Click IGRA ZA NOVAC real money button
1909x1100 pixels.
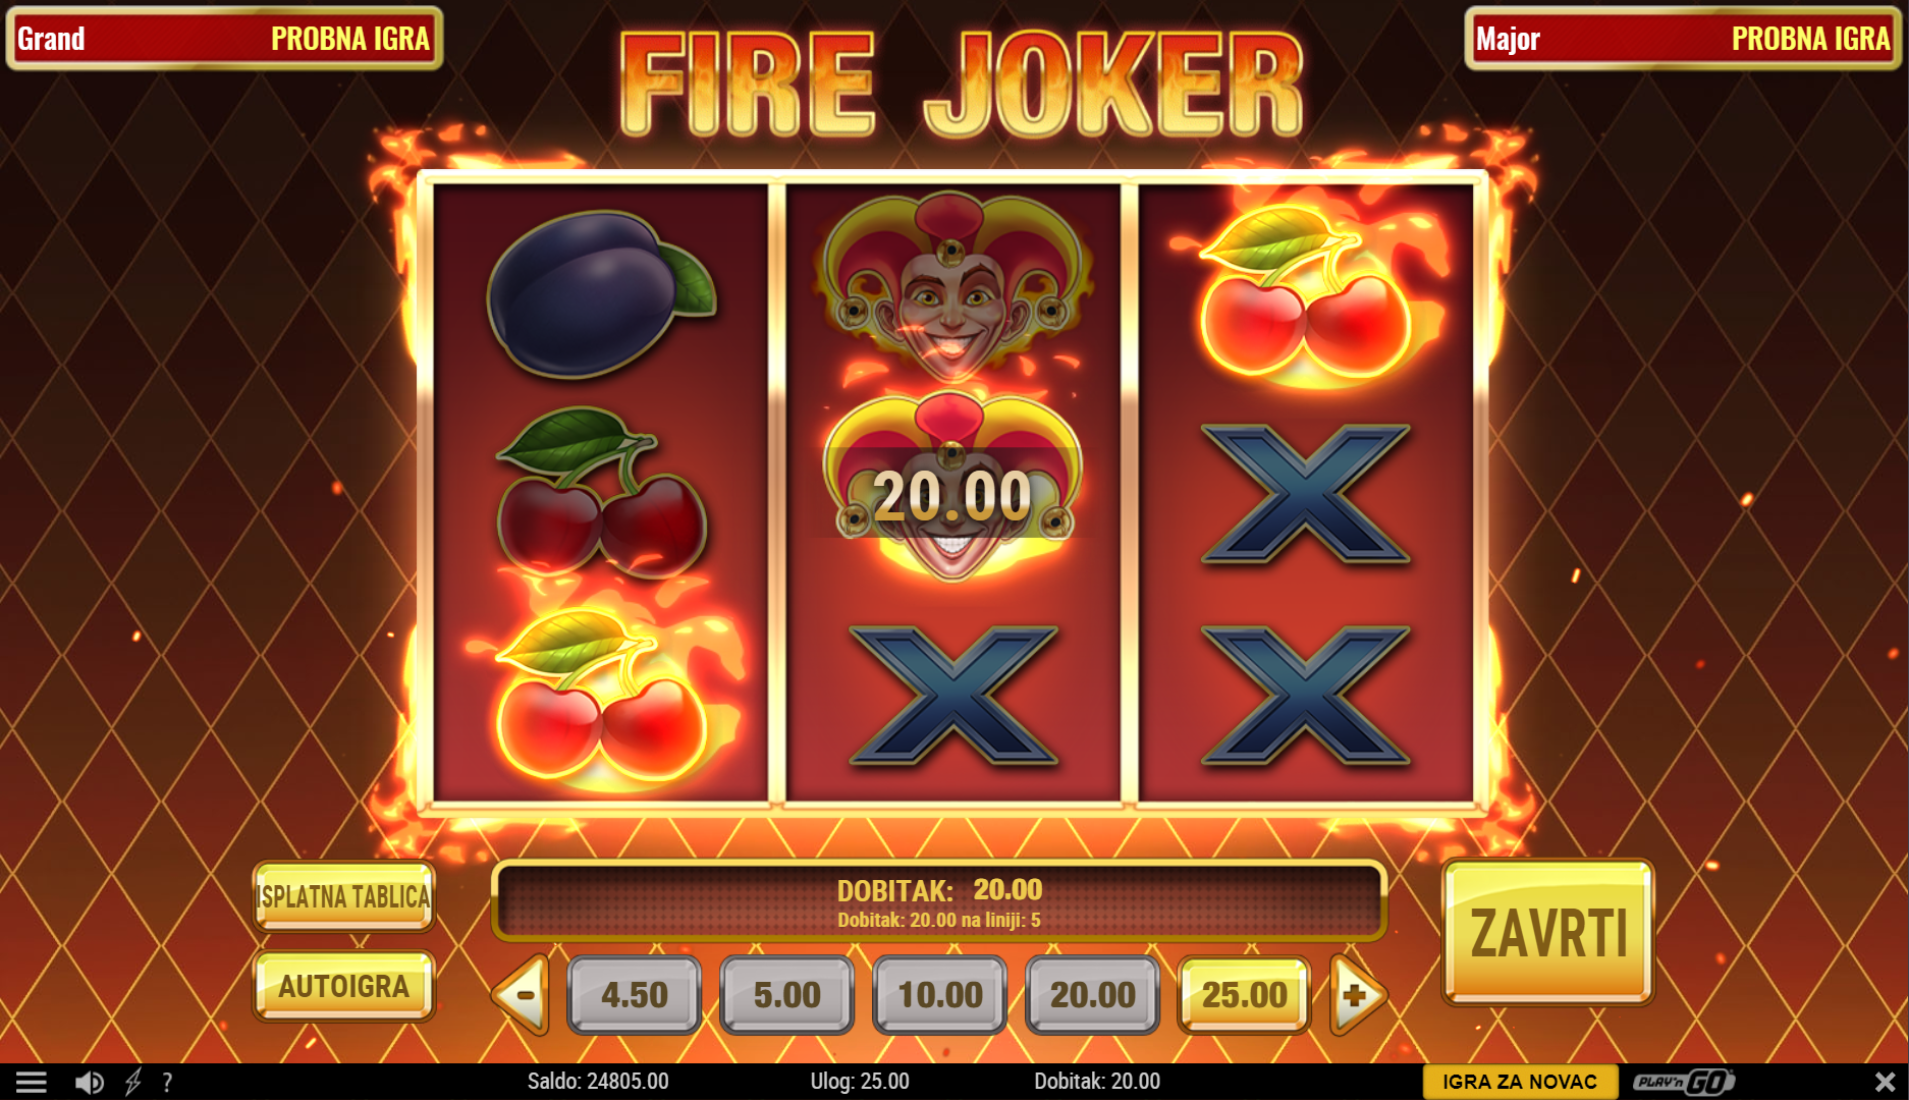point(1520,1081)
